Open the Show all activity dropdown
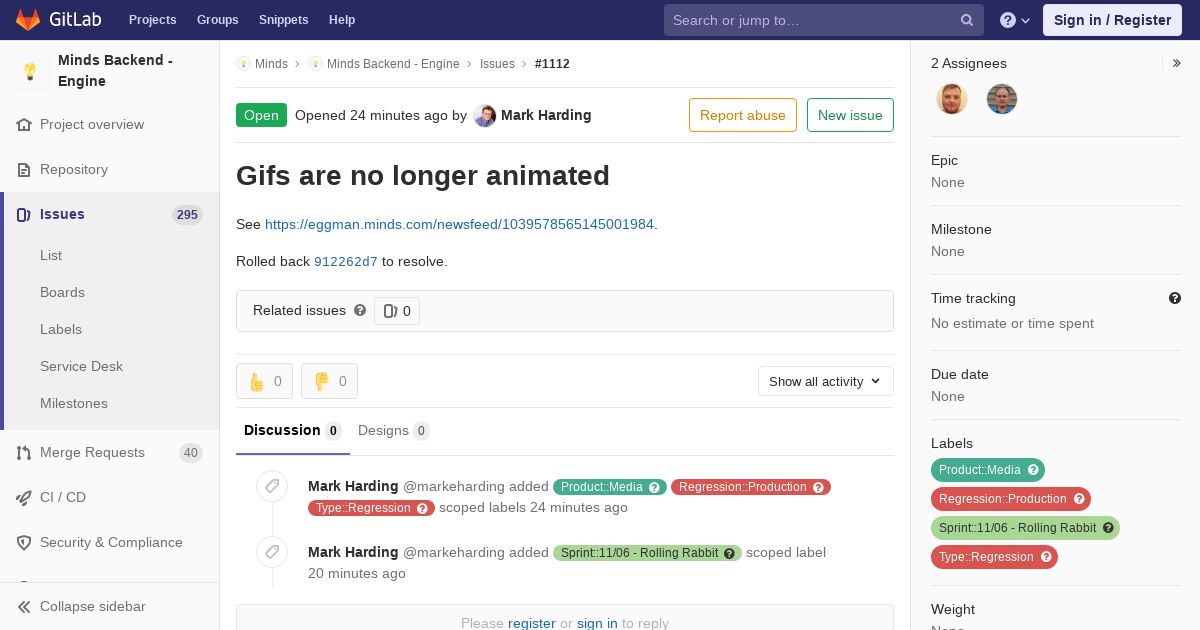 [825, 381]
